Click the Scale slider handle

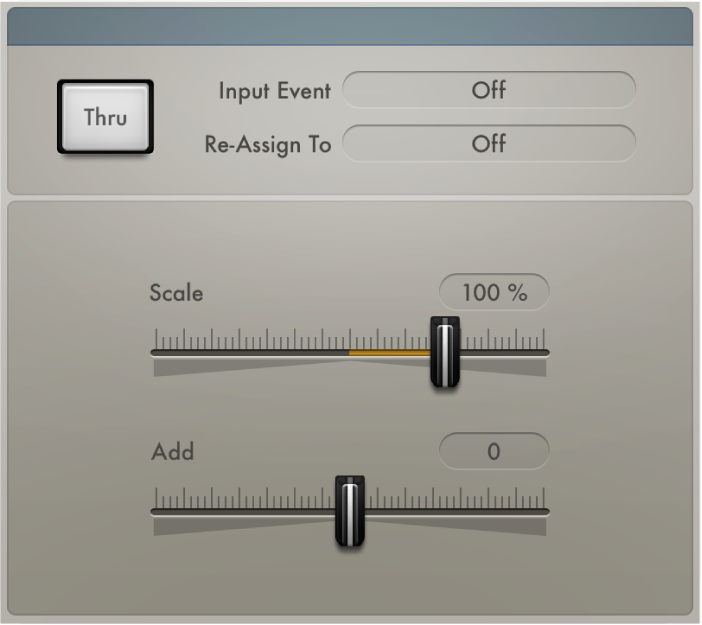(444, 351)
